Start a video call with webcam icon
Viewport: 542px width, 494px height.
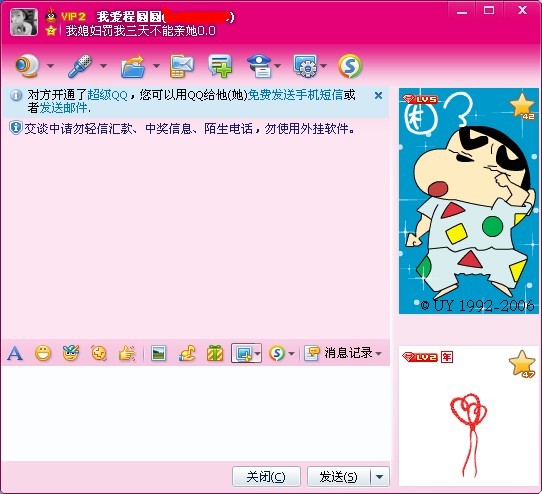(27, 66)
